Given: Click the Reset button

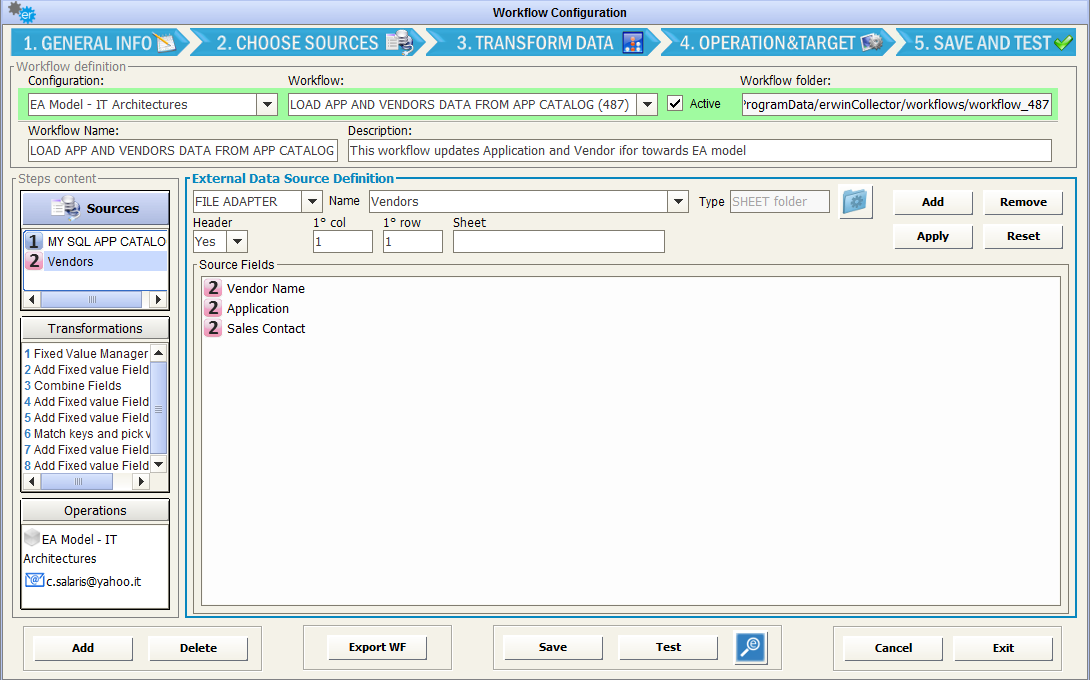Looking at the screenshot, I should tap(1023, 236).
